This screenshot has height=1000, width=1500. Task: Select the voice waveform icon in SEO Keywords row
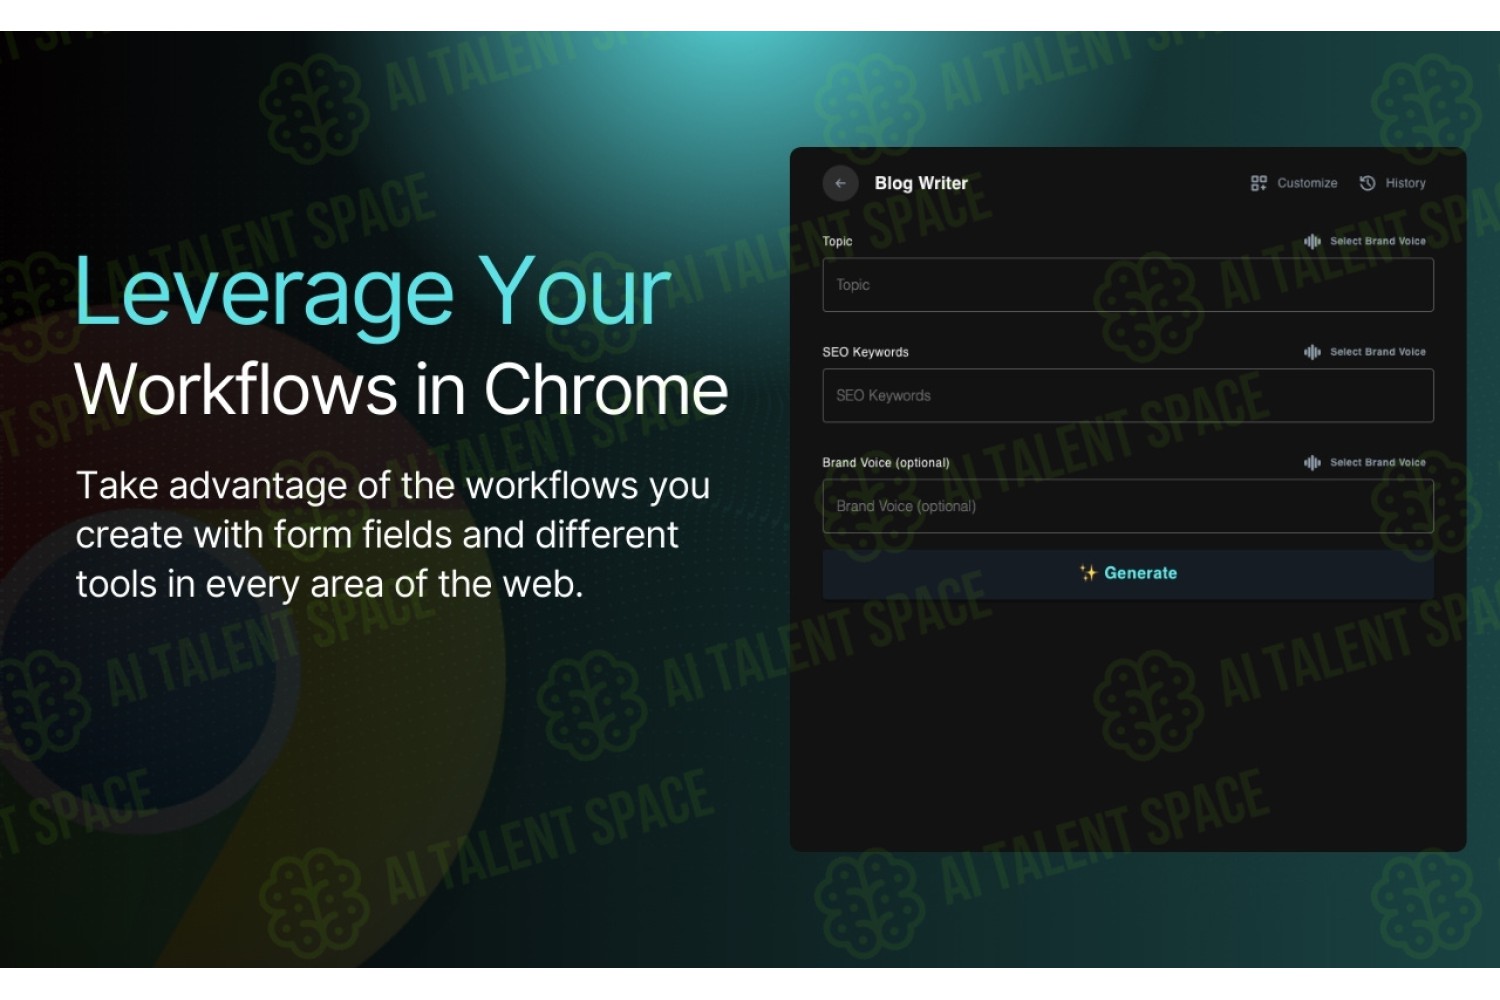[1312, 352]
